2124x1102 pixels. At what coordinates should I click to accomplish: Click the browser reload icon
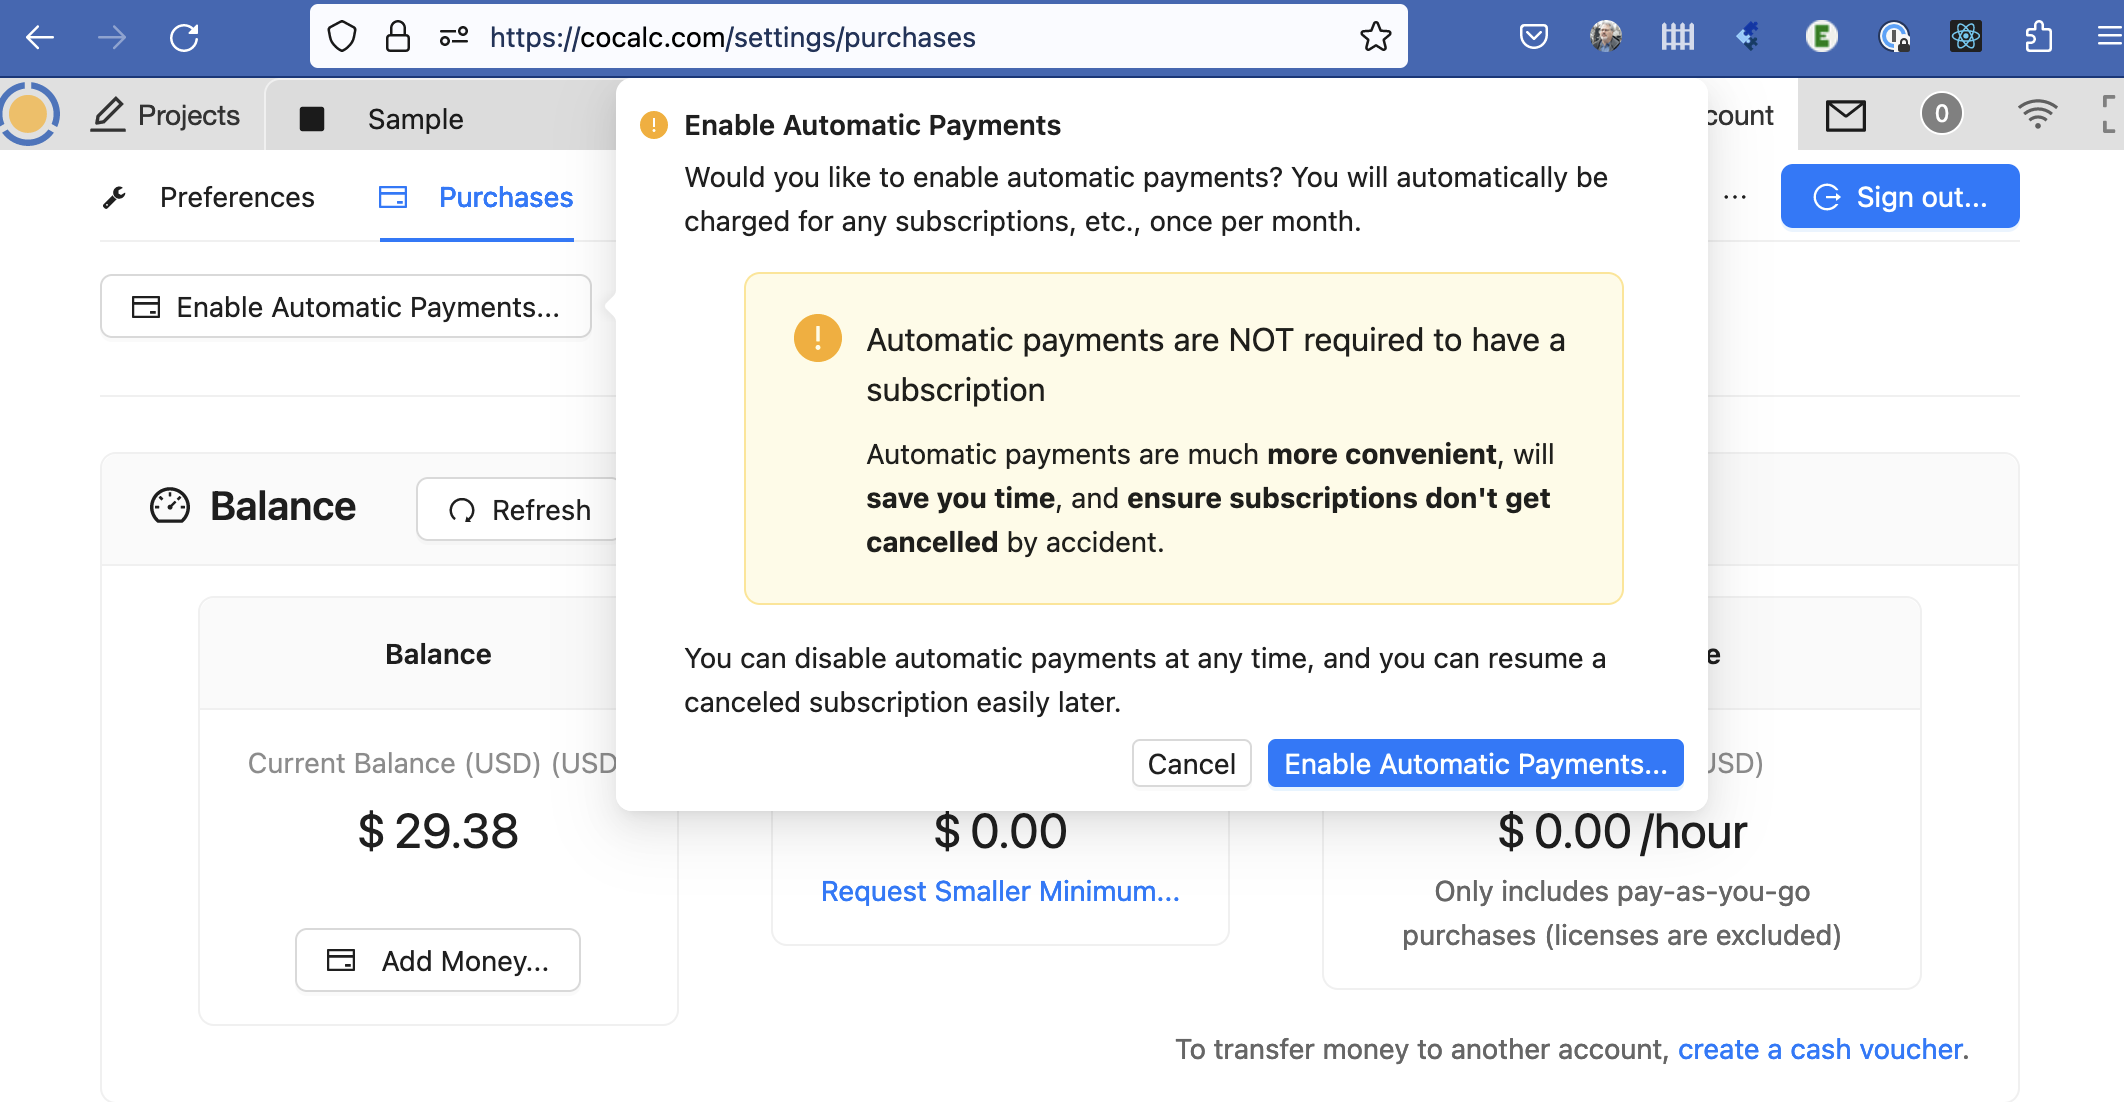(x=184, y=38)
